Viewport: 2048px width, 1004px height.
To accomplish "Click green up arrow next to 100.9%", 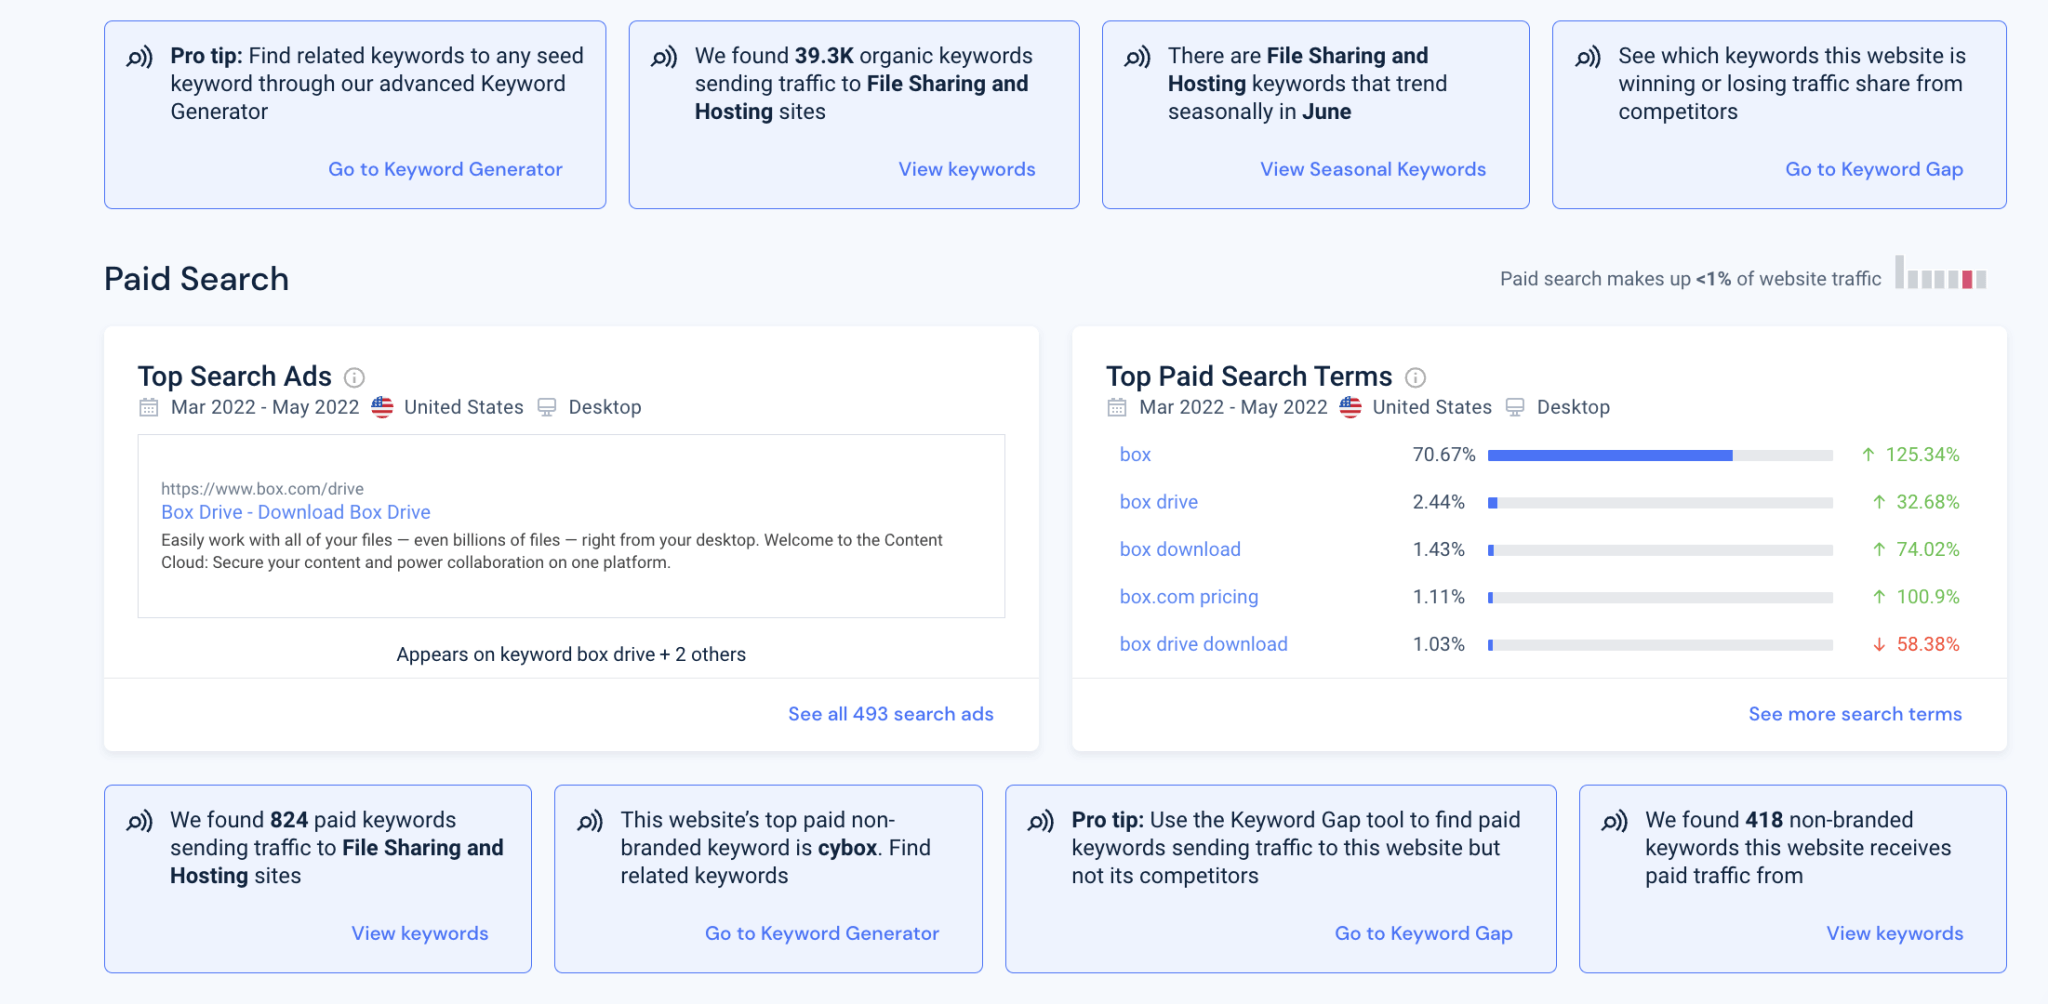I will tap(1879, 597).
